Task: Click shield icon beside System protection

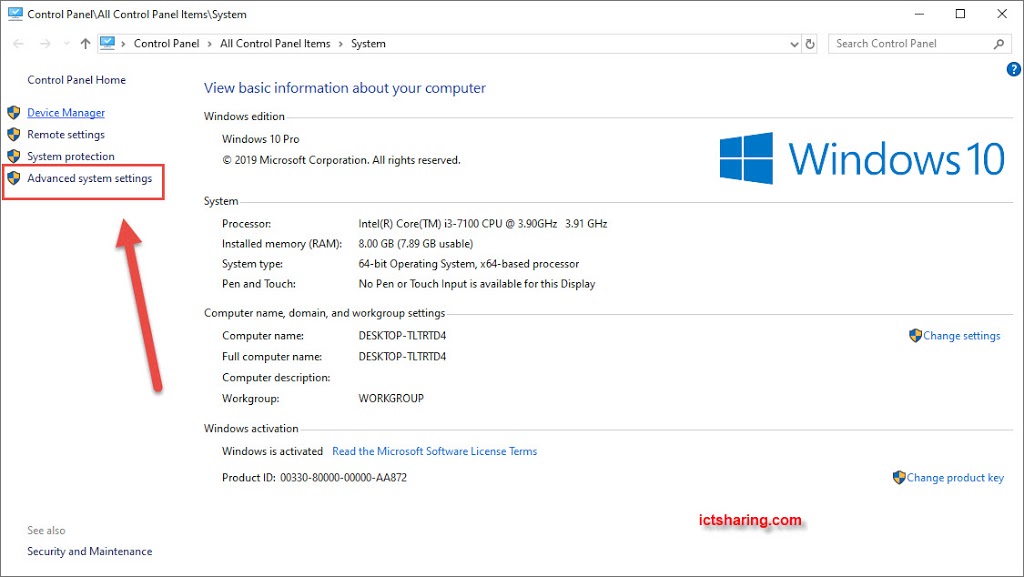Action: 14,156
